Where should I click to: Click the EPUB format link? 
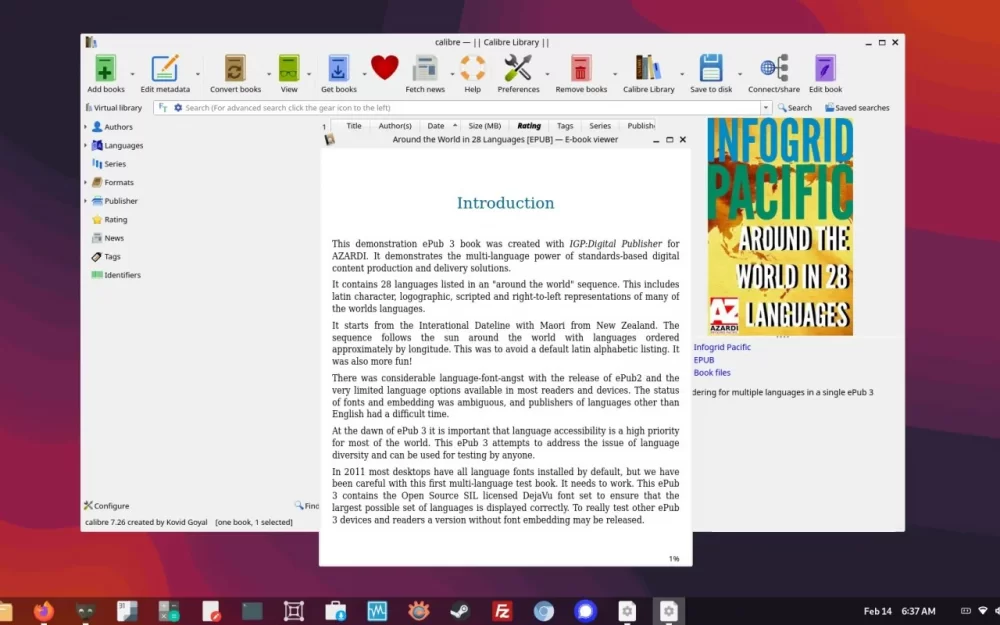click(x=703, y=360)
